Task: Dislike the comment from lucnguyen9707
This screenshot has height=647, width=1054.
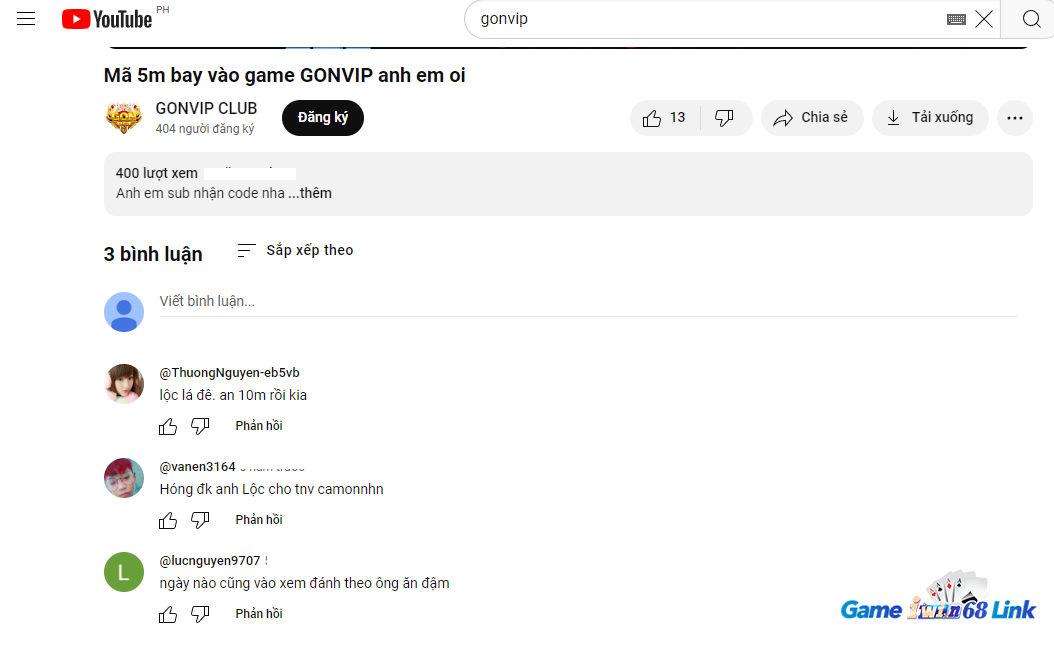Action: pos(200,614)
